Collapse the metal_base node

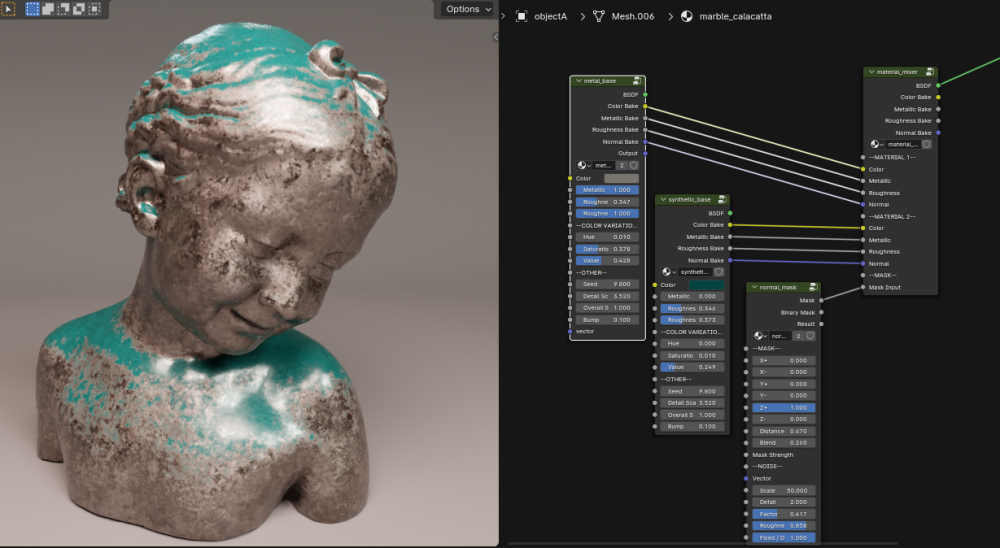[577, 81]
